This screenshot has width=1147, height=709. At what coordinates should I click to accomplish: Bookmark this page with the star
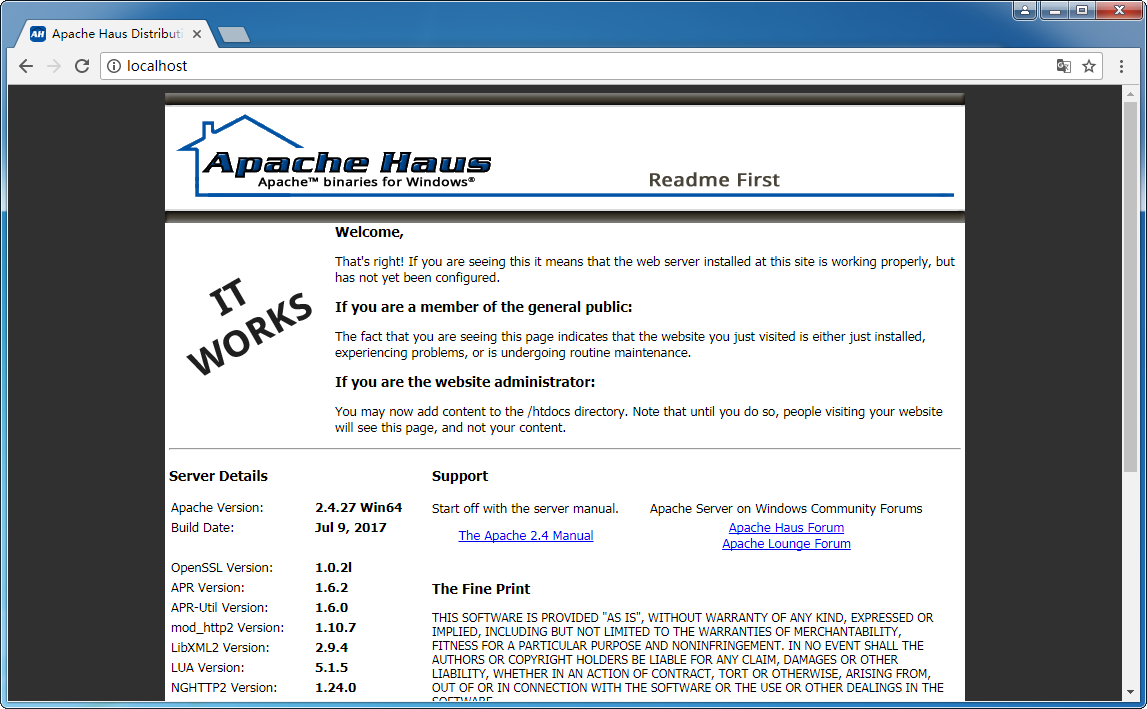pyautogui.click(x=1089, y=66)
